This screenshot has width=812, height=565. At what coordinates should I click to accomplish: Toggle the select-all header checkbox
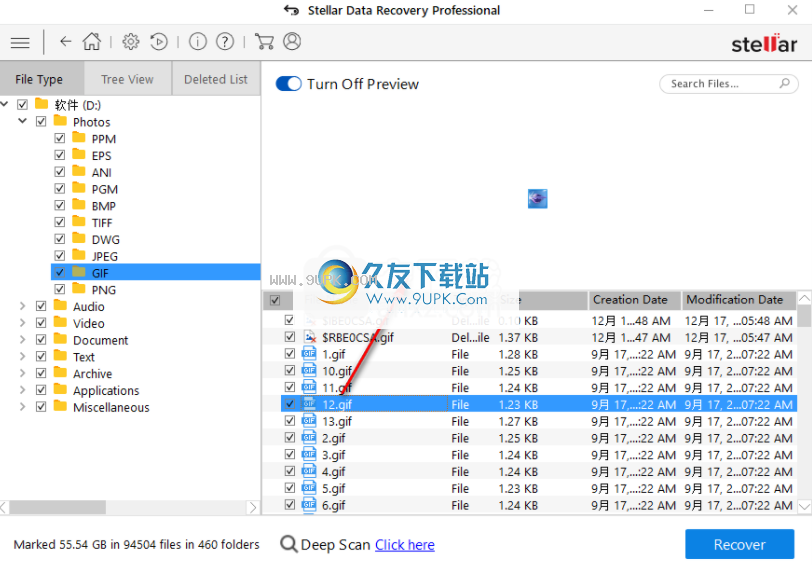(x=275, y=300)
